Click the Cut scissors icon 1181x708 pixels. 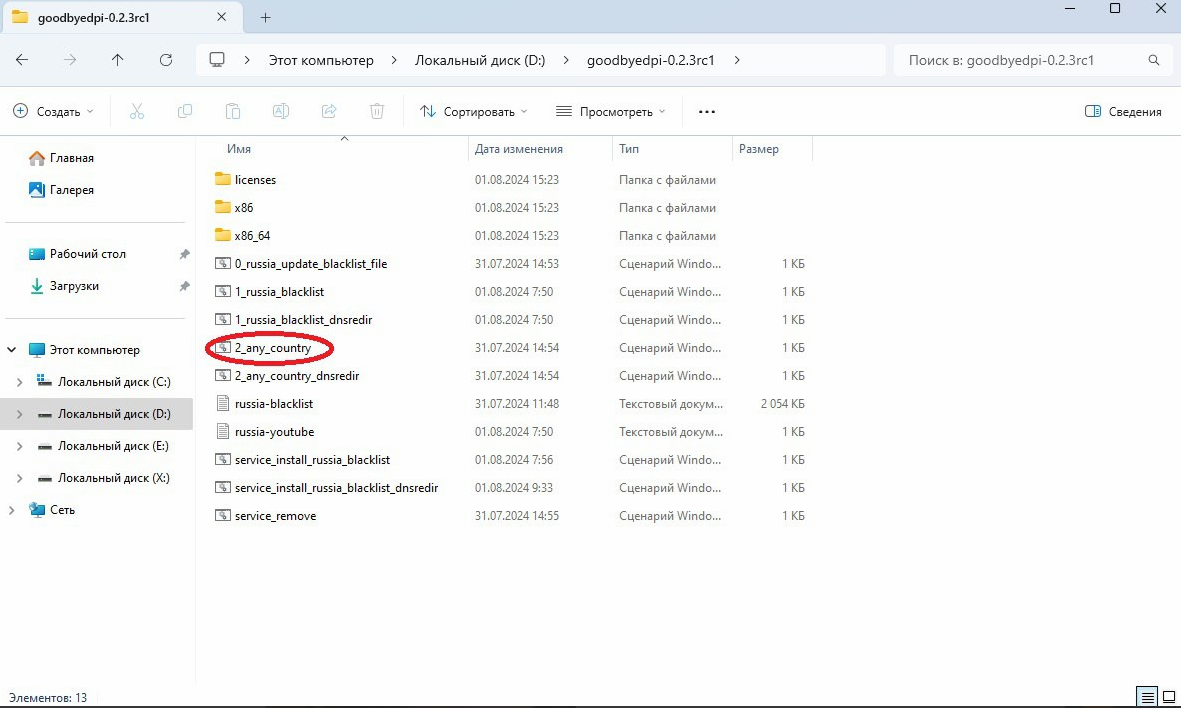136,111
